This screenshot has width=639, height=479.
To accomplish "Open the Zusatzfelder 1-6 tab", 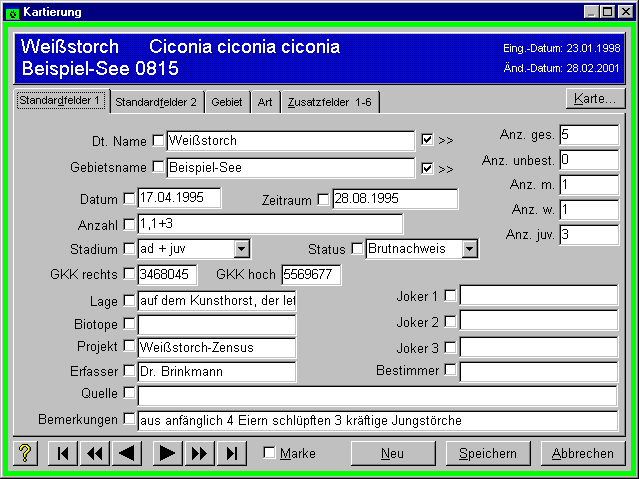I will coord(329,102).
